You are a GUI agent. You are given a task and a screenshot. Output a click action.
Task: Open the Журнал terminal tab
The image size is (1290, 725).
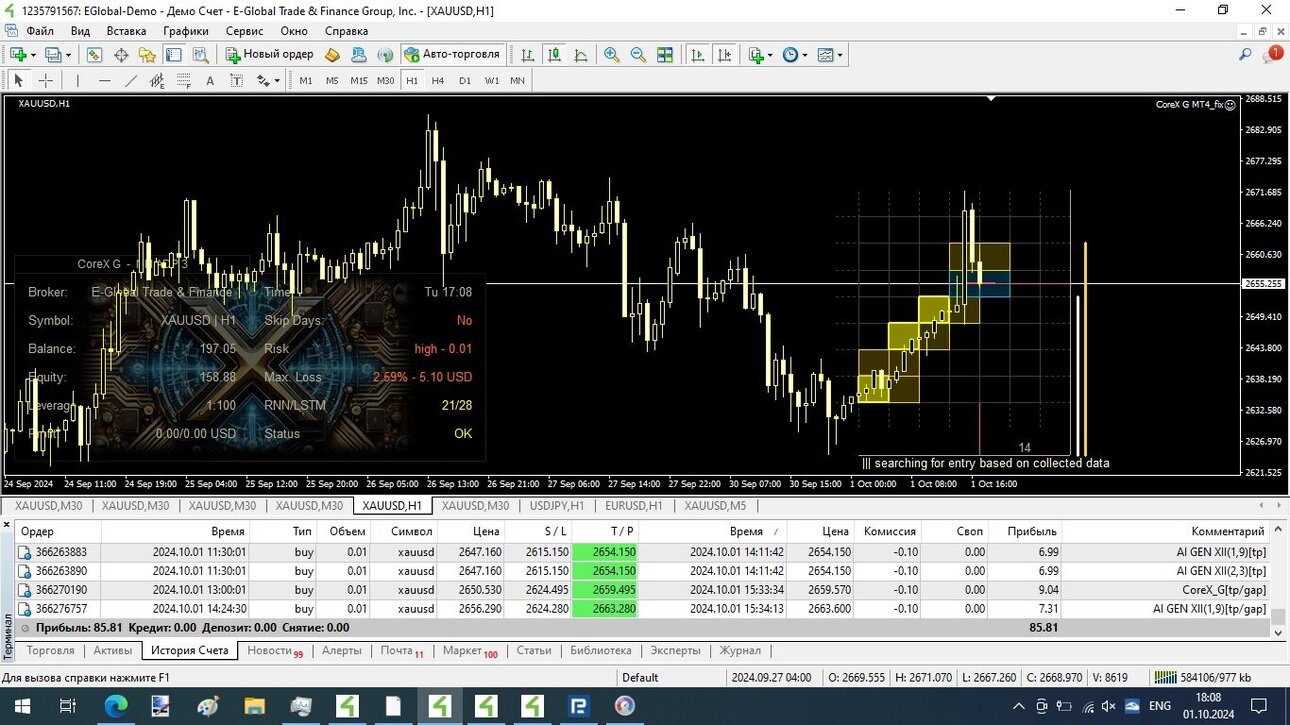(740, 650)
